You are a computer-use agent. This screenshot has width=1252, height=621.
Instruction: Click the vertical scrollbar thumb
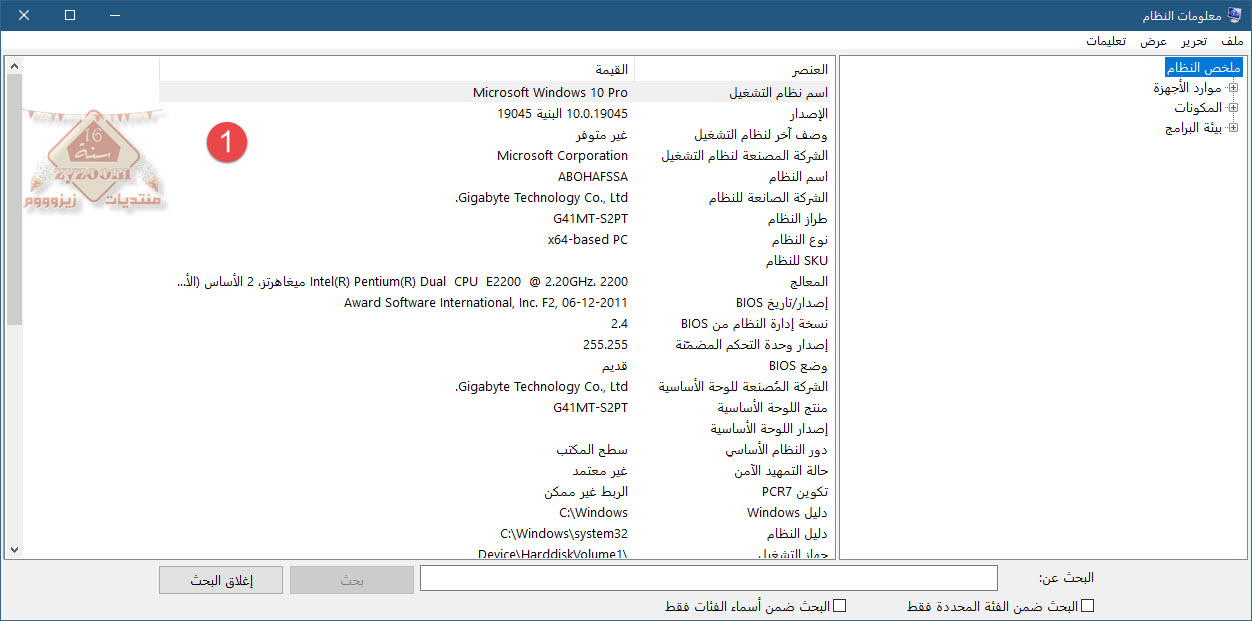click(14, 200)
